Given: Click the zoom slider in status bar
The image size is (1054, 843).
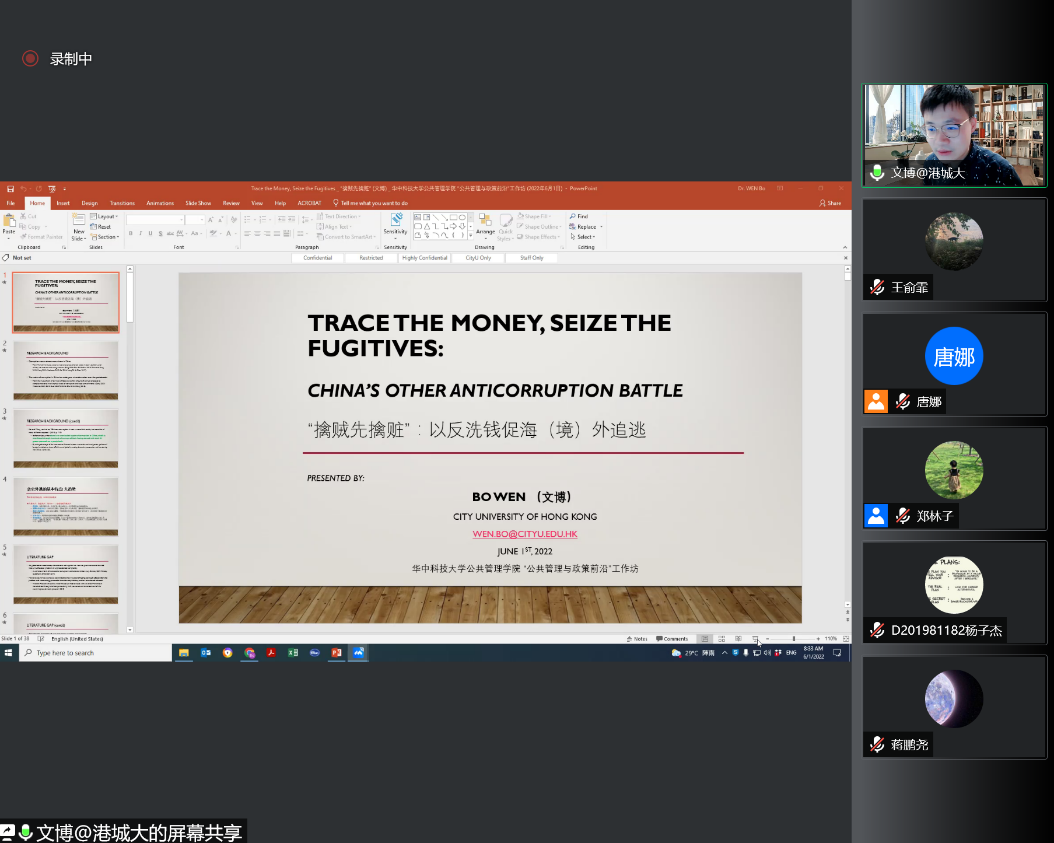Looking at the screenshot, I should coord(793,638).
